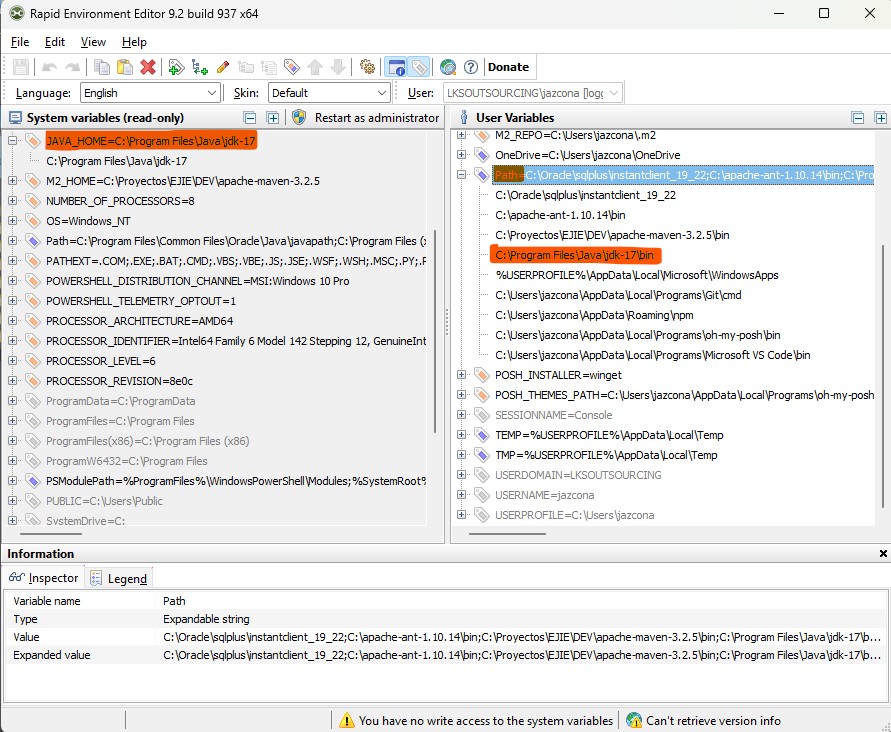Expand the system Path variable node

pyautogui.click(x=12, y=241)
